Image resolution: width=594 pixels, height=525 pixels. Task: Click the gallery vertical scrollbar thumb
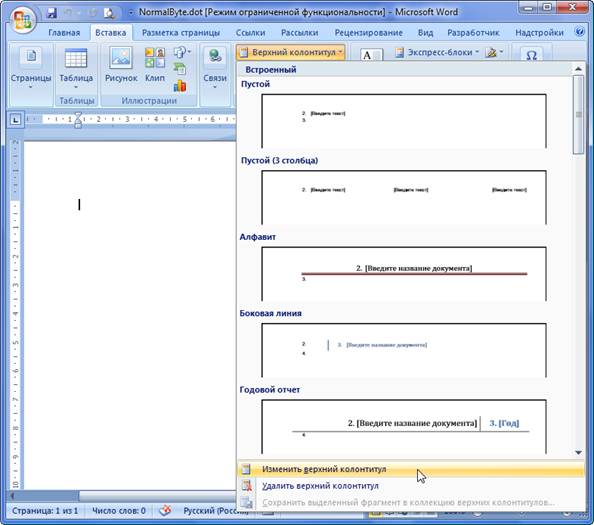tap(578, 115)
